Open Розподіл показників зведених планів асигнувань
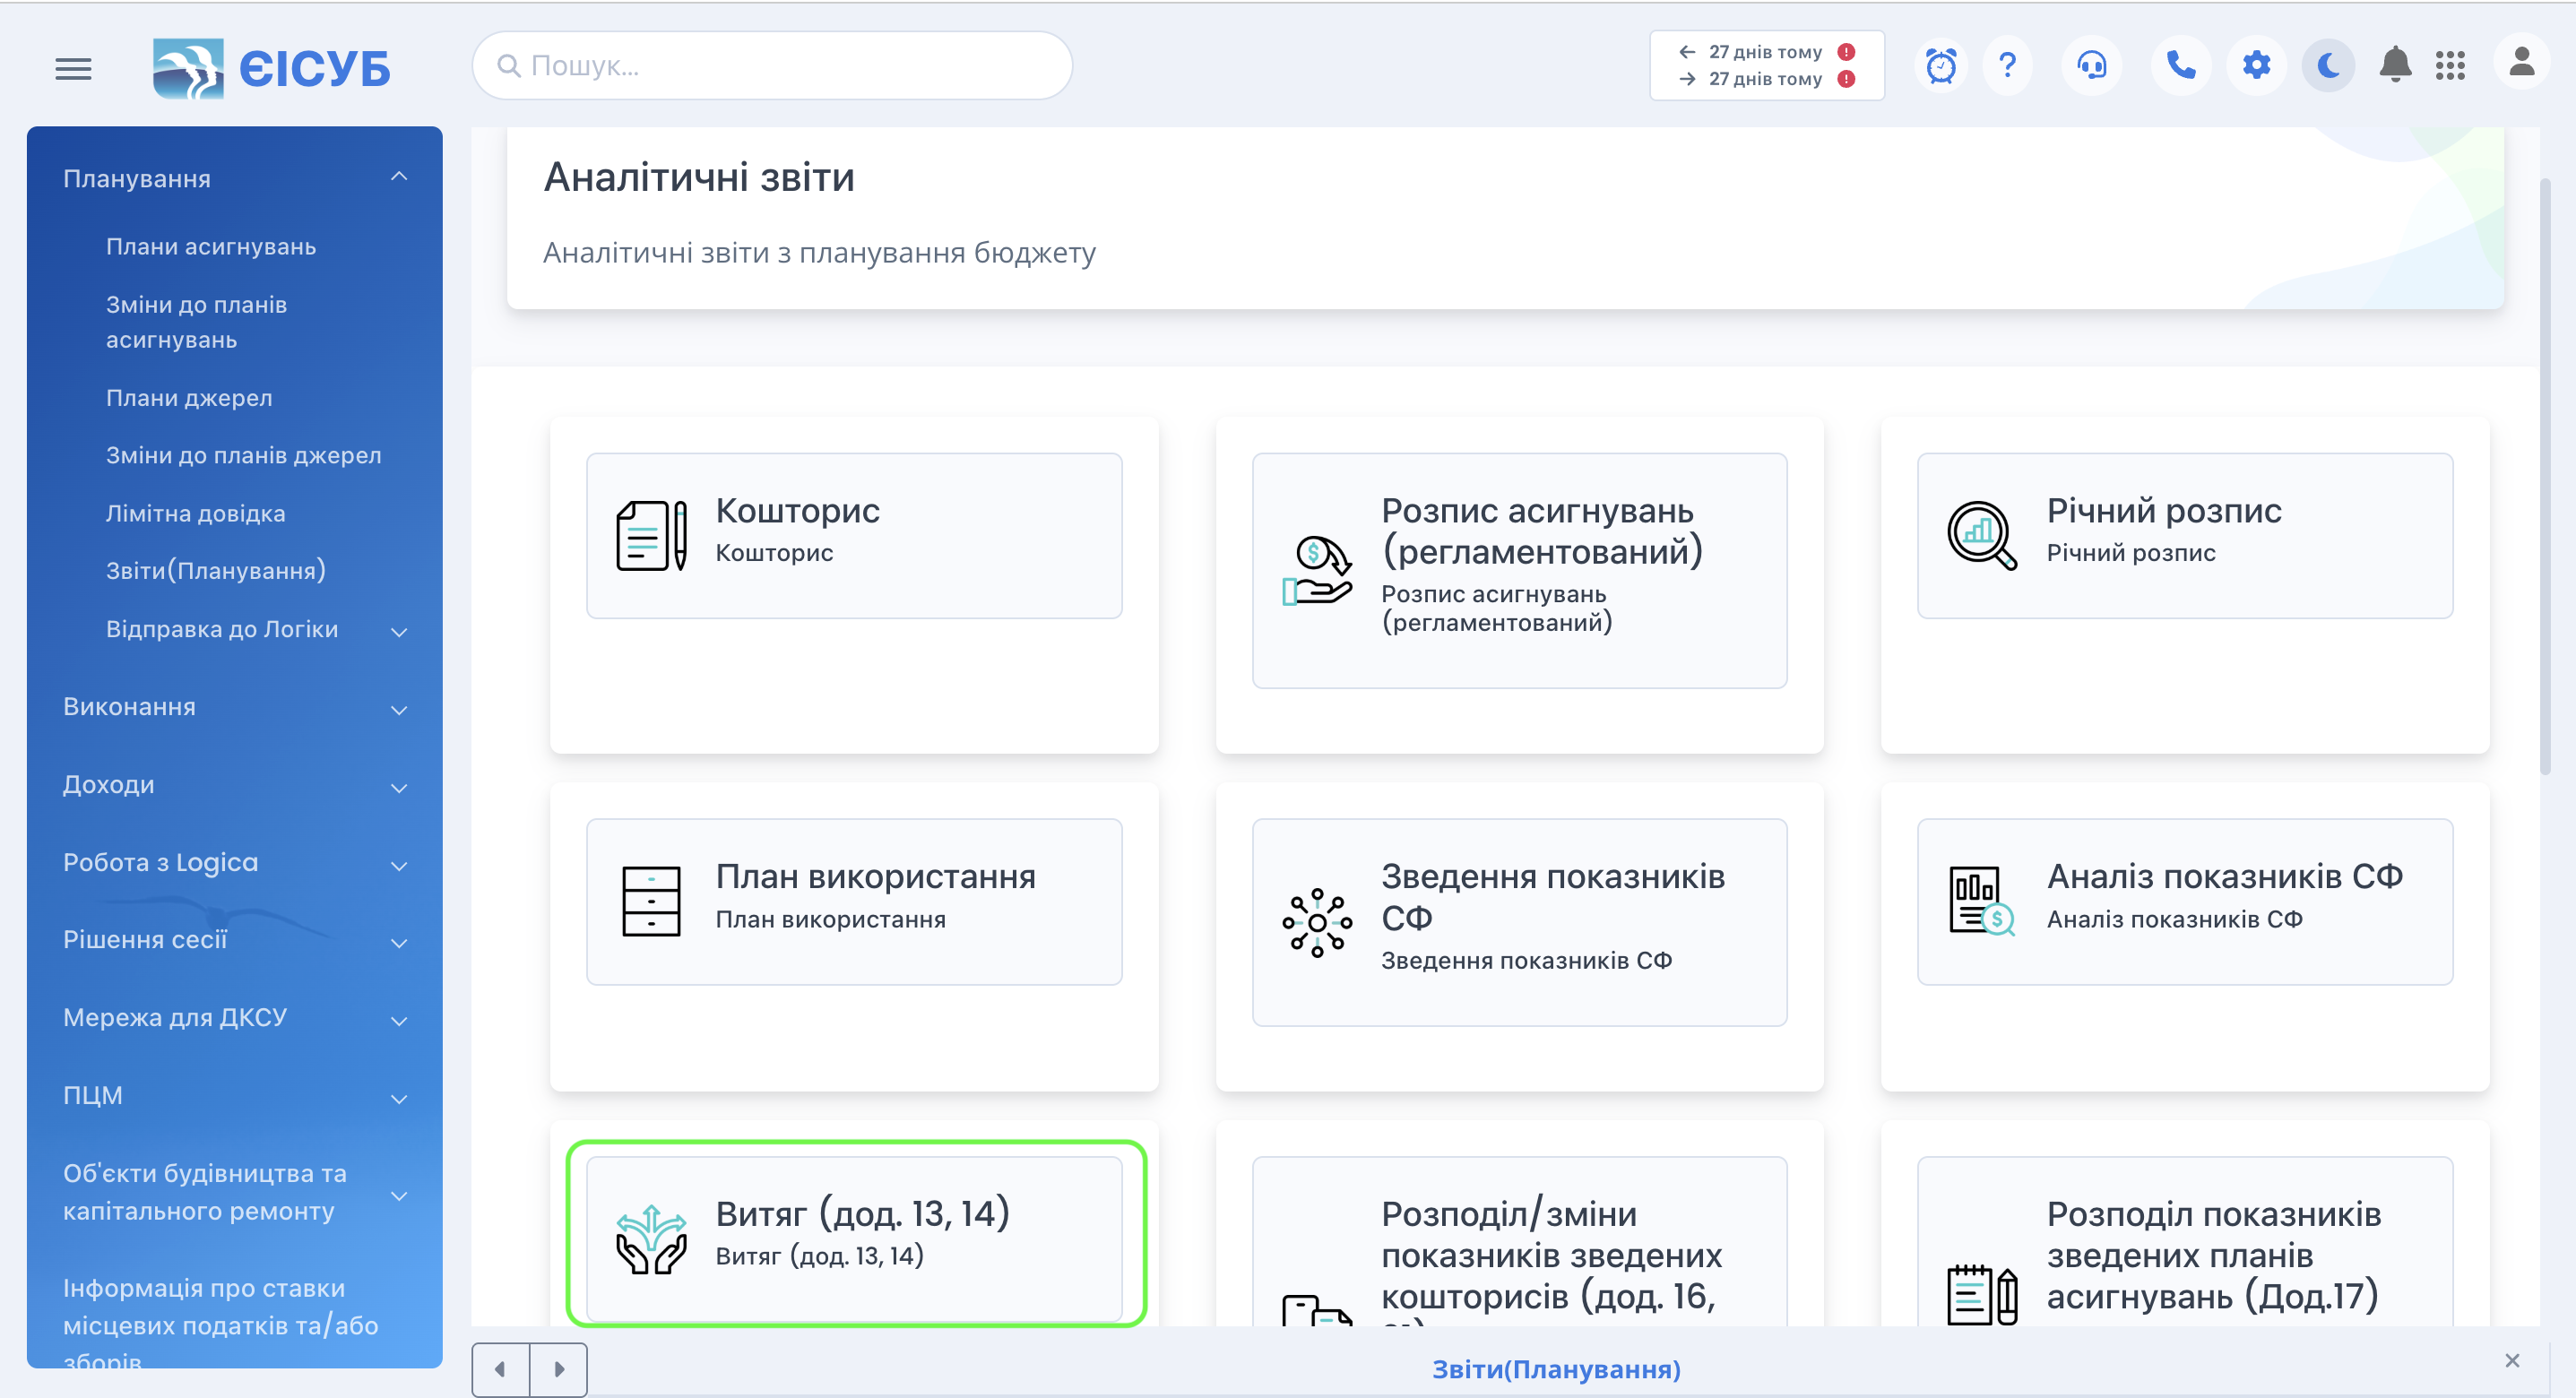The height and width of the screenshot is (1398, 2576). (2184, 1242)
